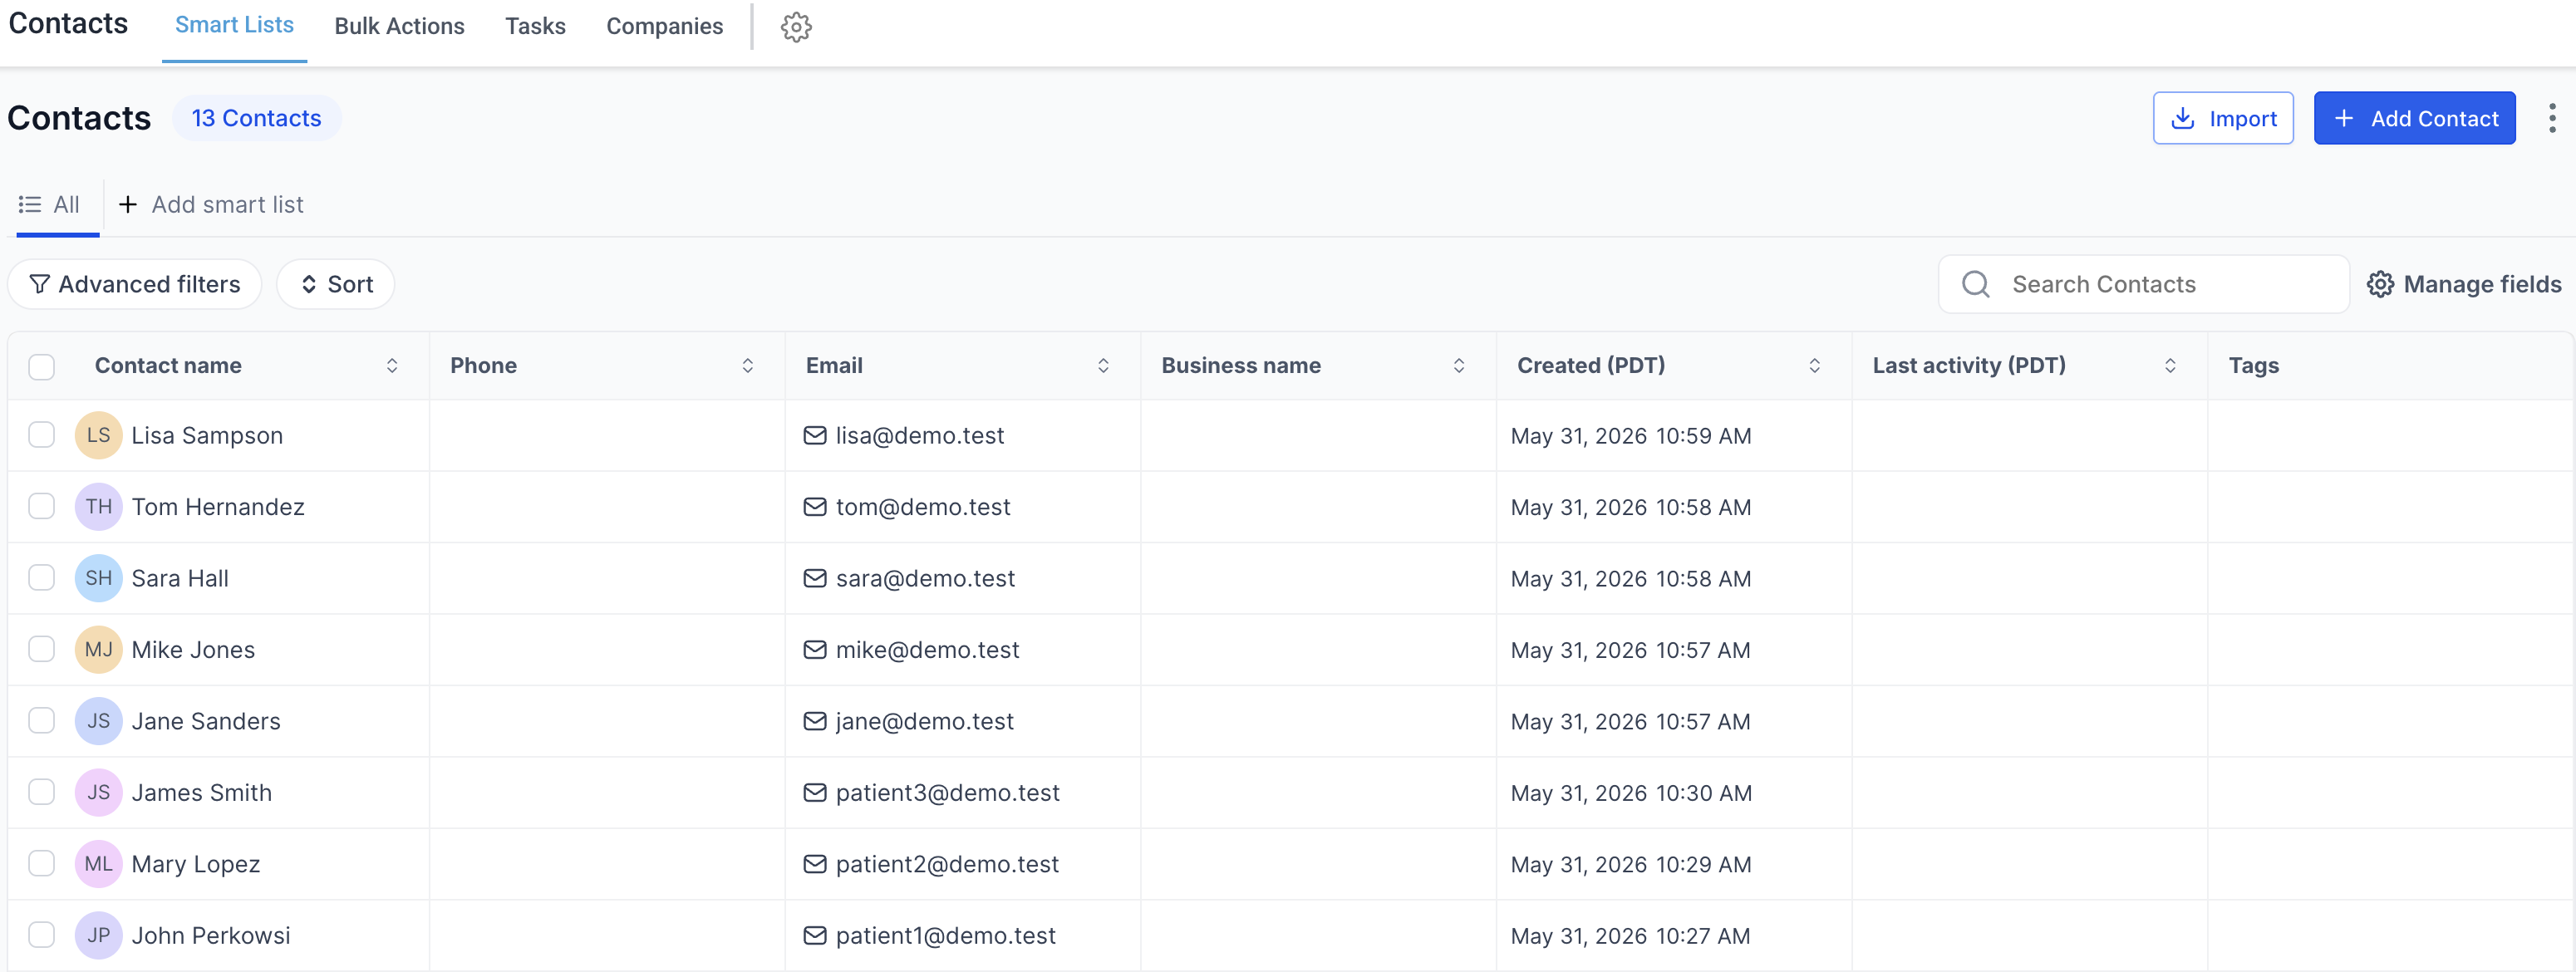Click the name John Perkowsi
This screenshot has height=972, width=2576.
click(211, 936)
